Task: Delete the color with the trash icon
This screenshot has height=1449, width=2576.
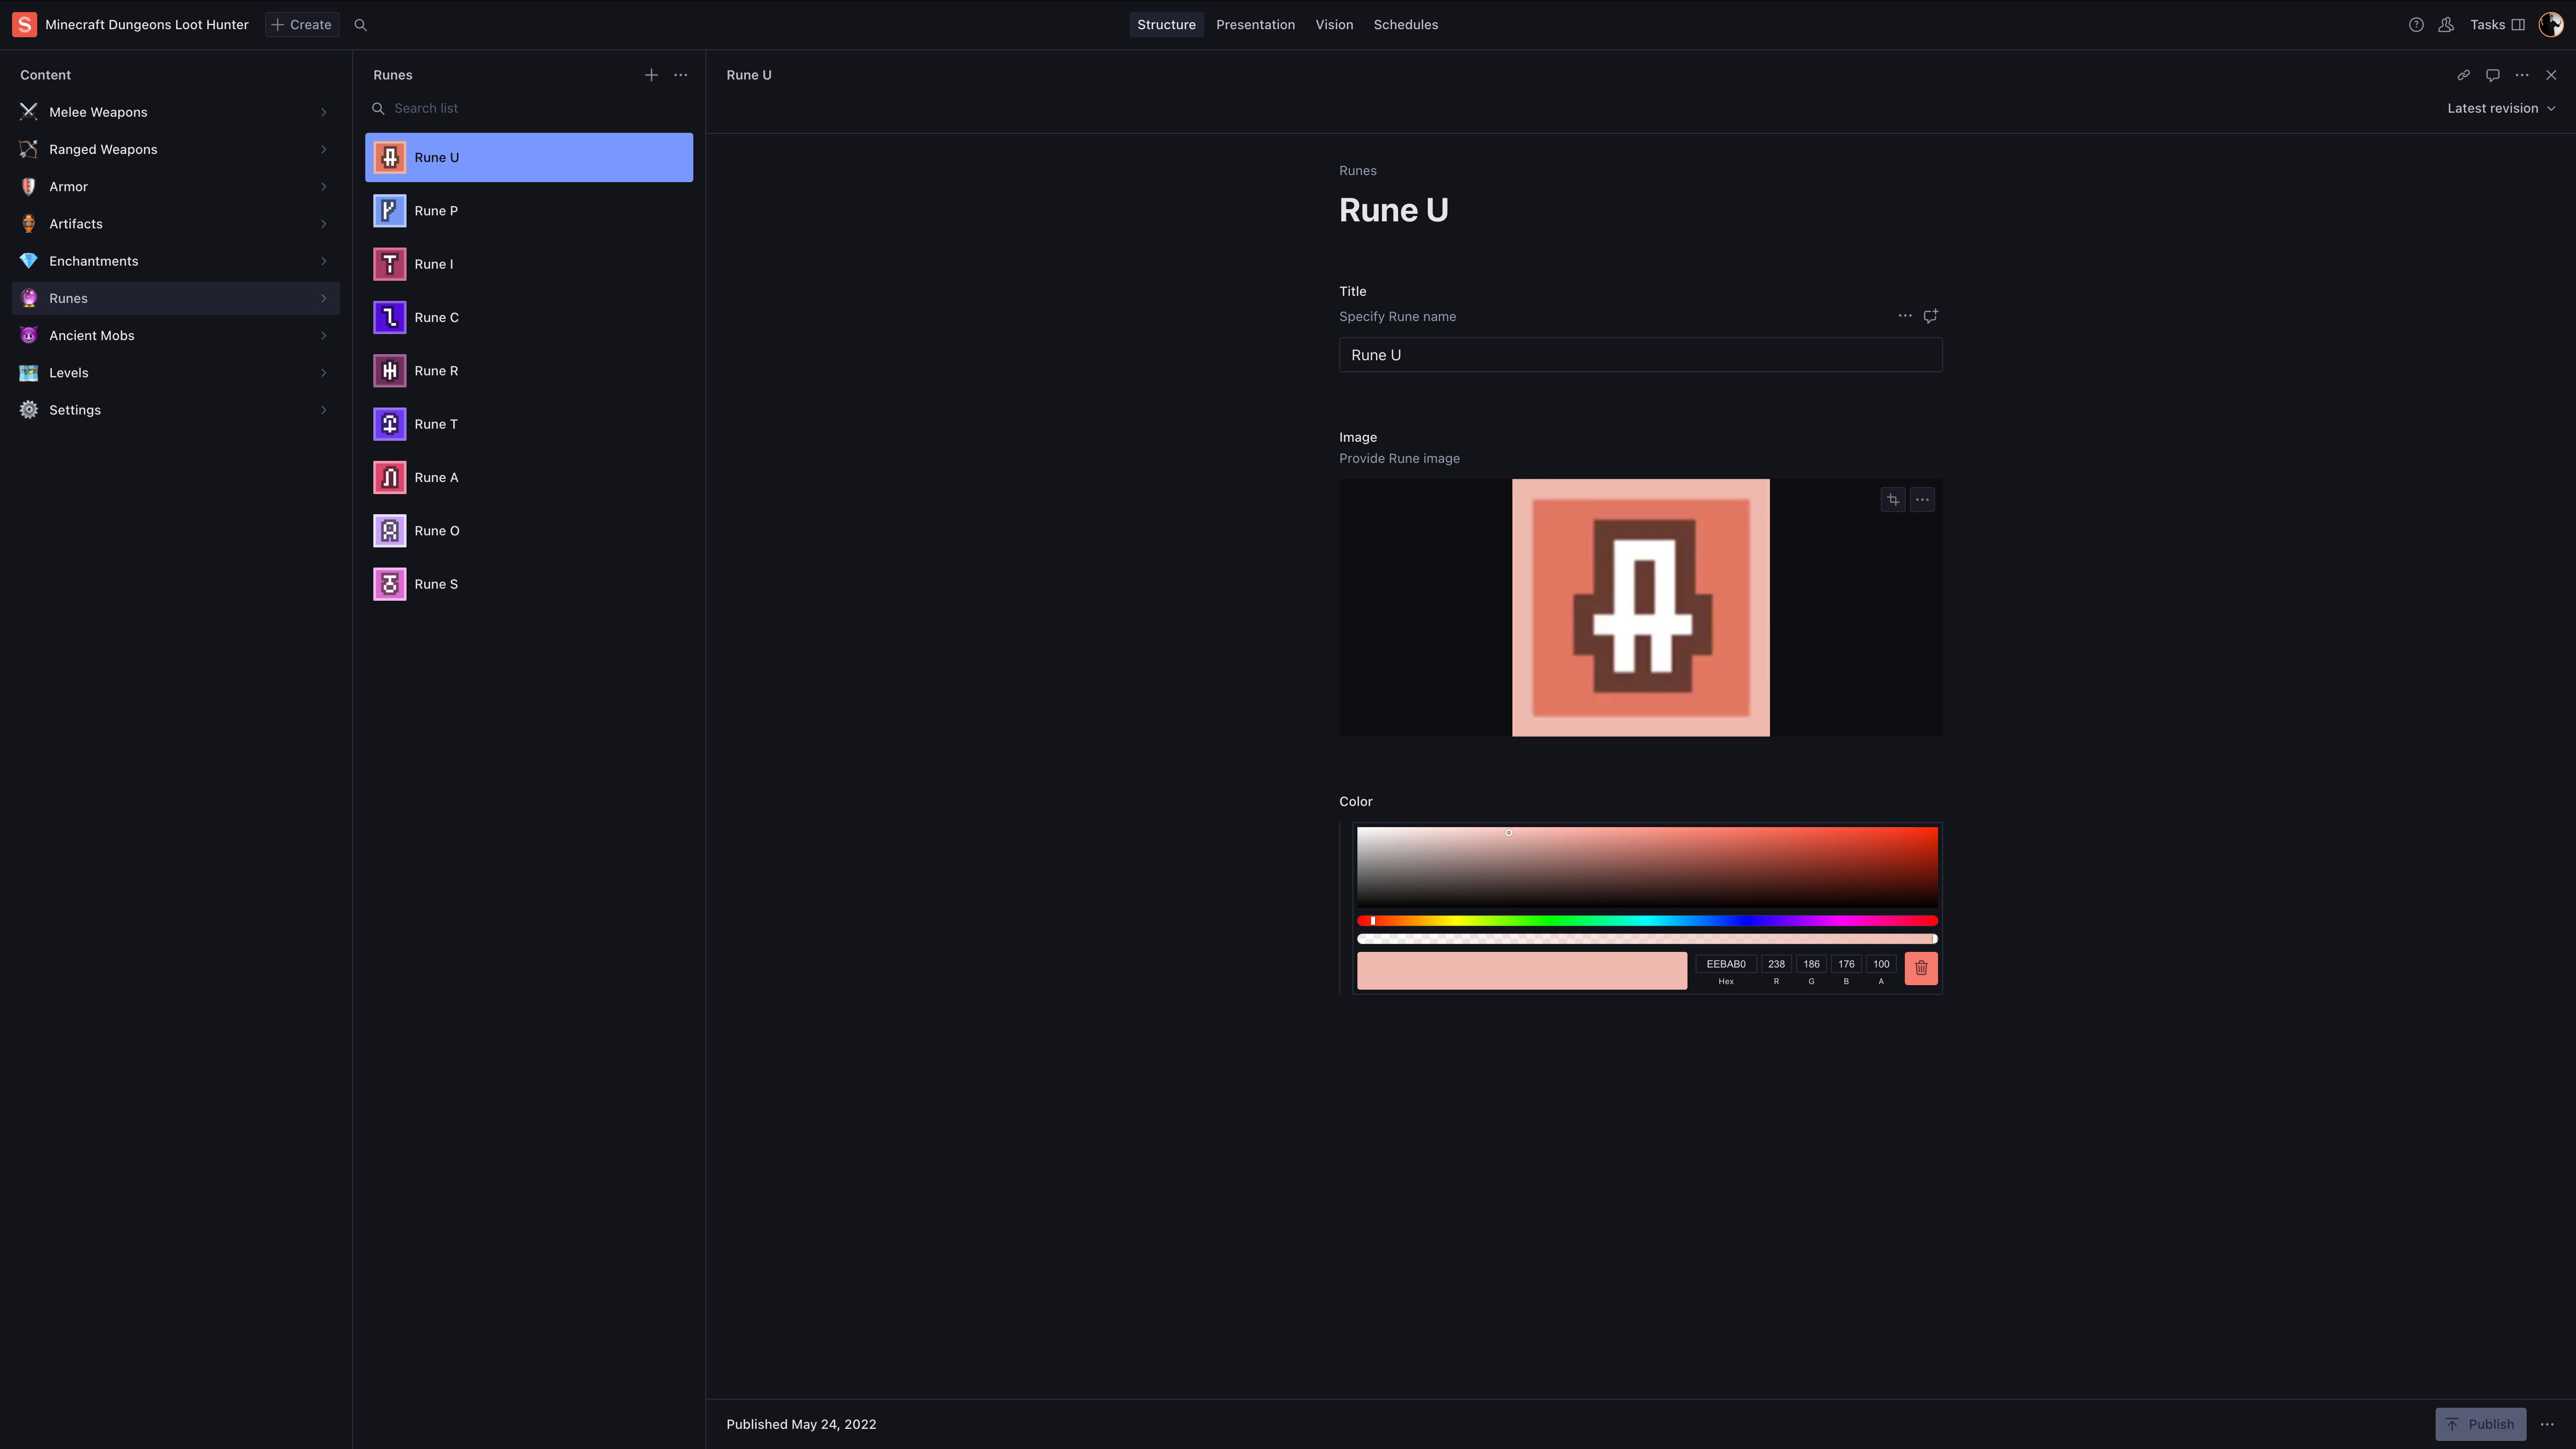Action: [x=1921, y=968]
